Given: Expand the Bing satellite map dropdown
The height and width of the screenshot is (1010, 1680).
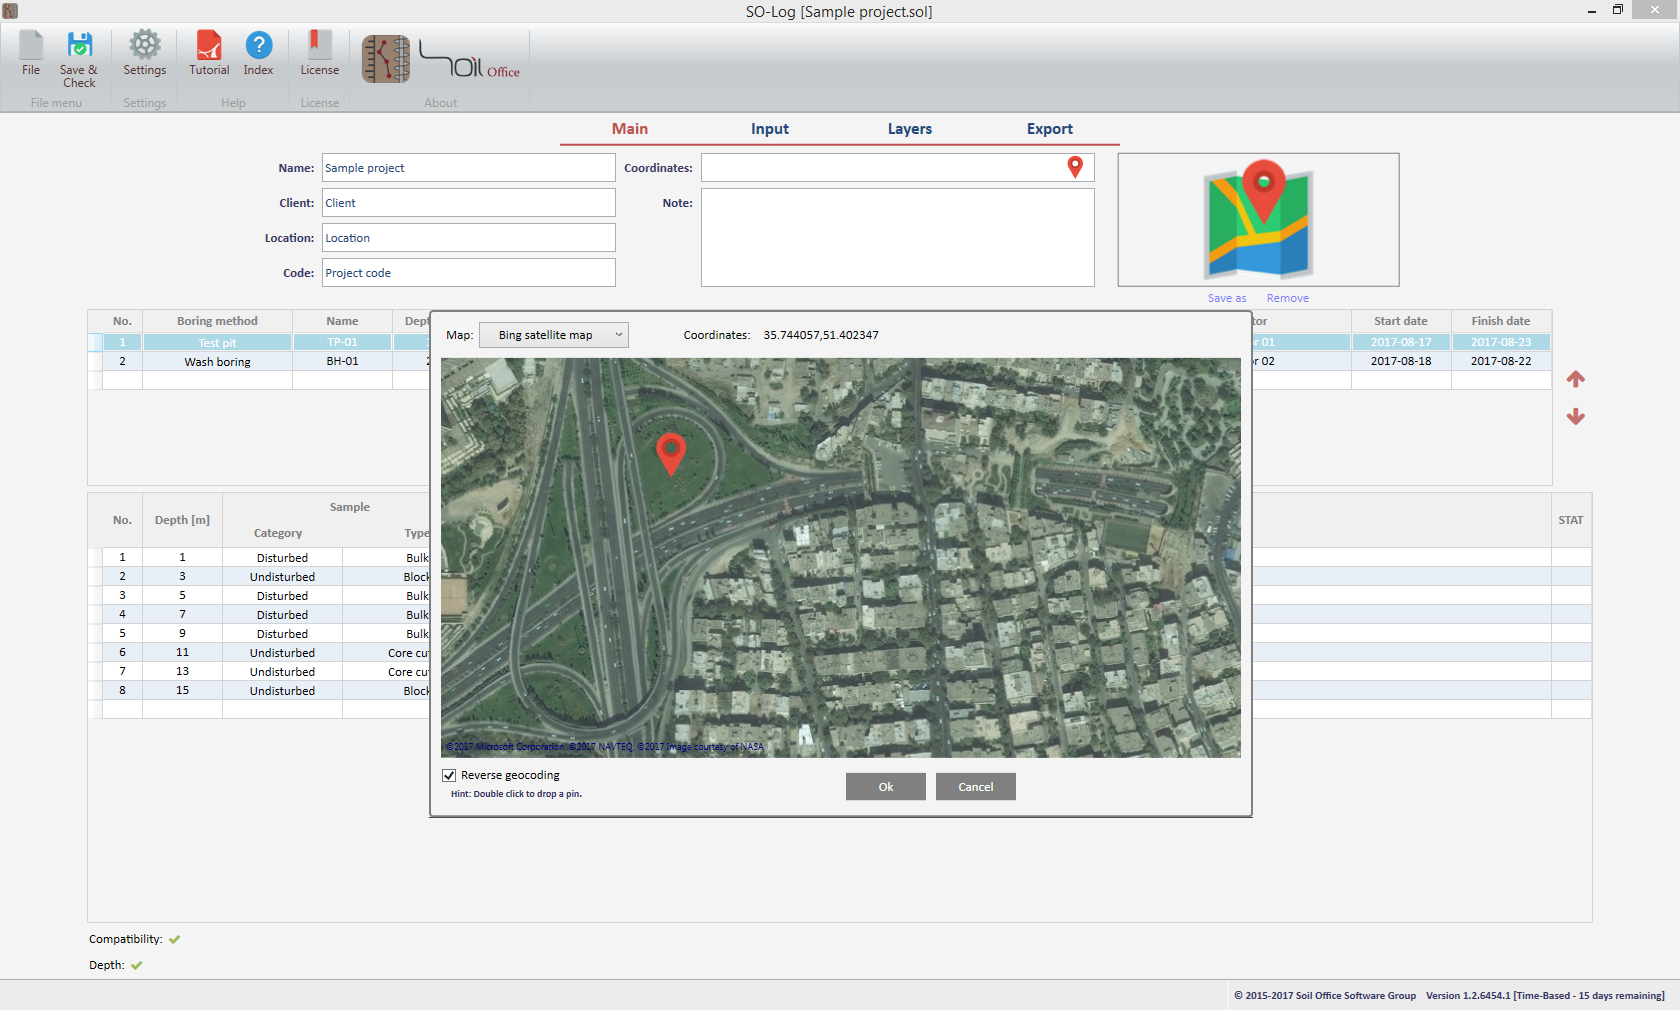Looking at the screenshot, I should coord(554,335).
